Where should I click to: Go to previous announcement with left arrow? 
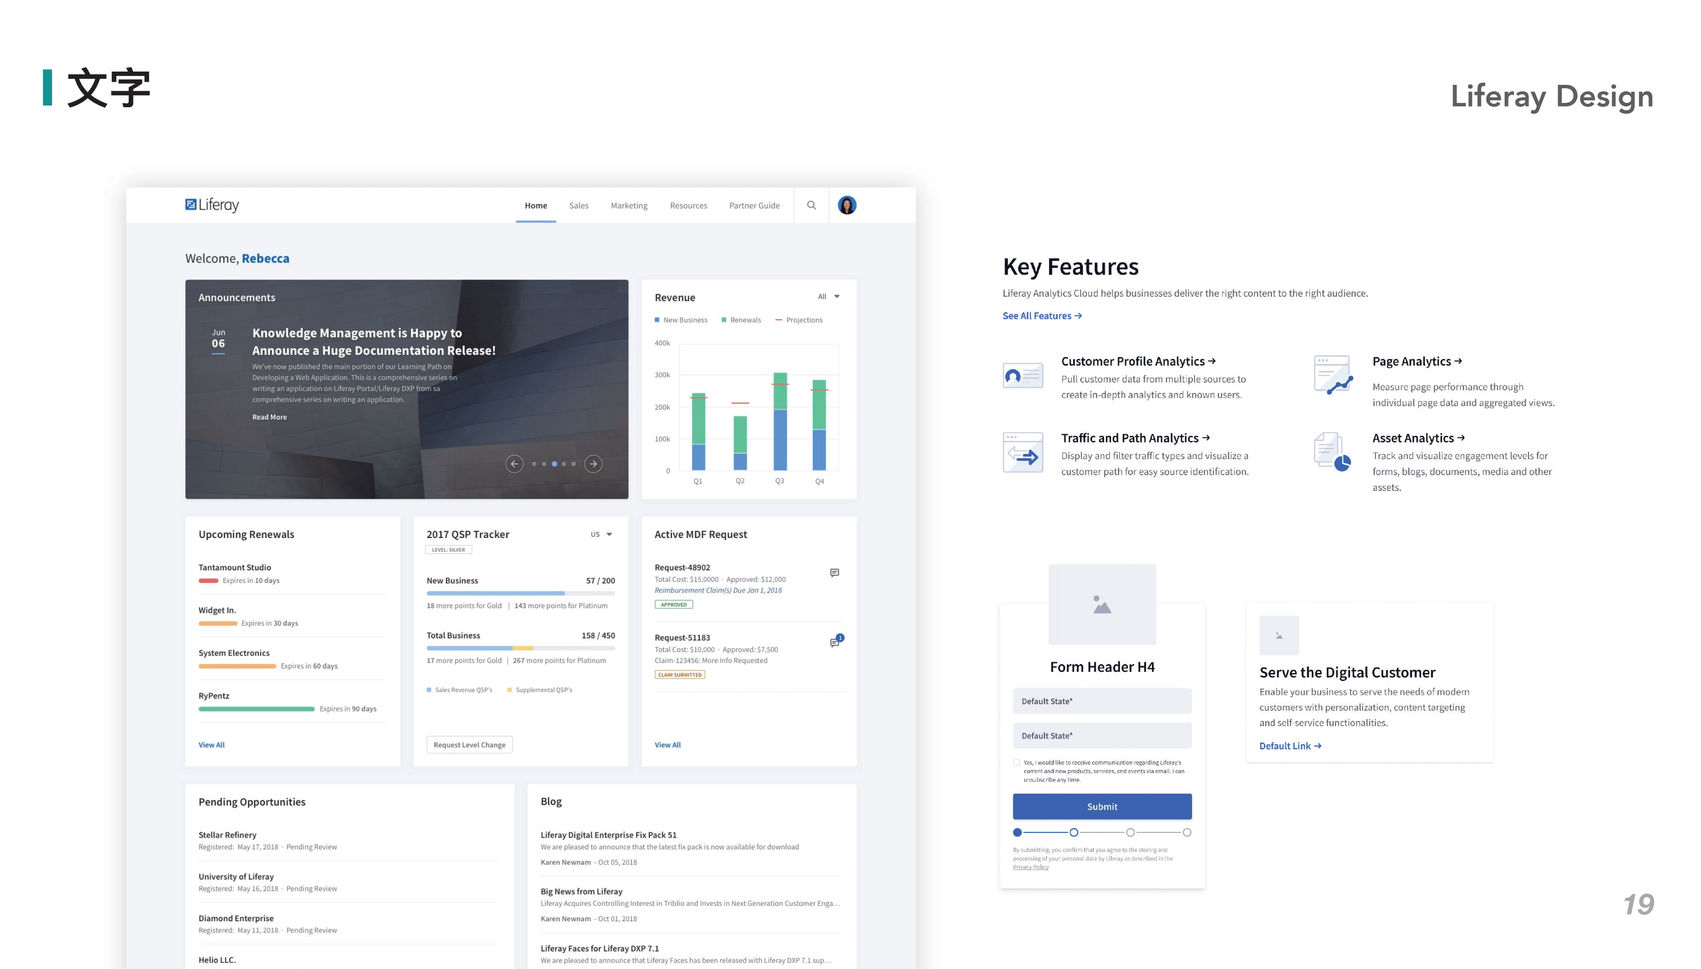(514, 463)
